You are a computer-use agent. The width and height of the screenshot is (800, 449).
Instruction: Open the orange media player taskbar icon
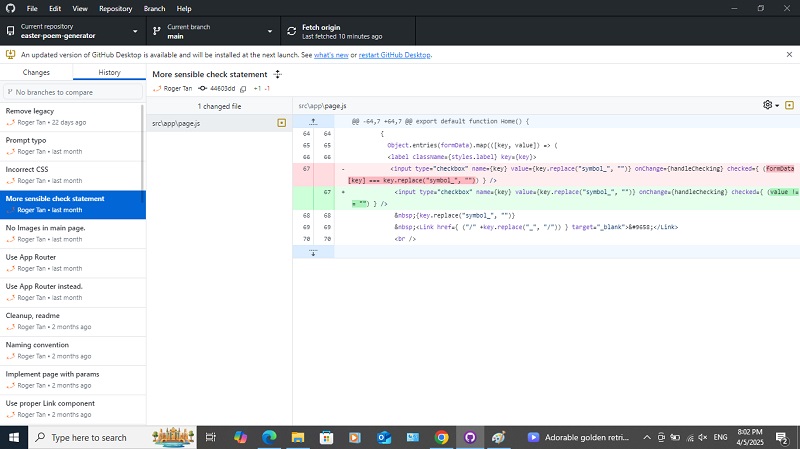tap(355, 437)
